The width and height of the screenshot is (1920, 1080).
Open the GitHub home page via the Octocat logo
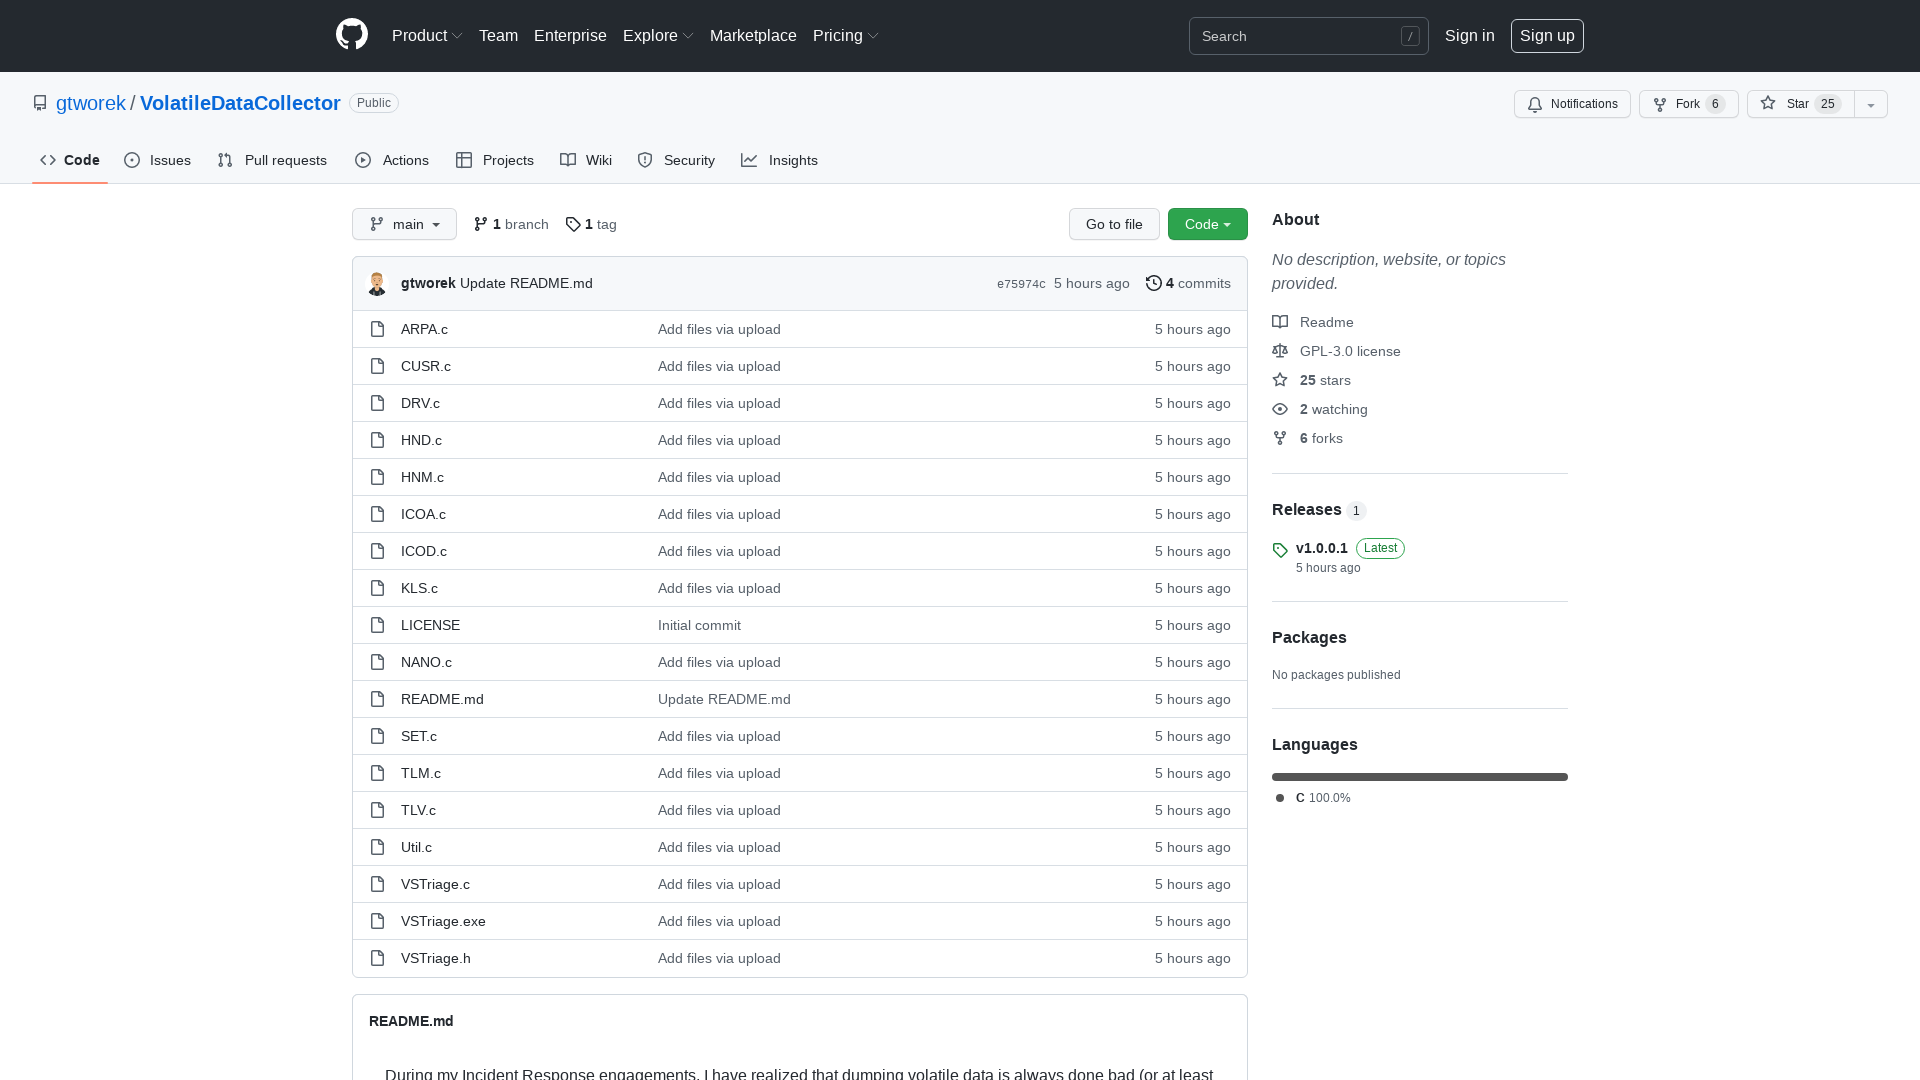click(x=351, y=35)
